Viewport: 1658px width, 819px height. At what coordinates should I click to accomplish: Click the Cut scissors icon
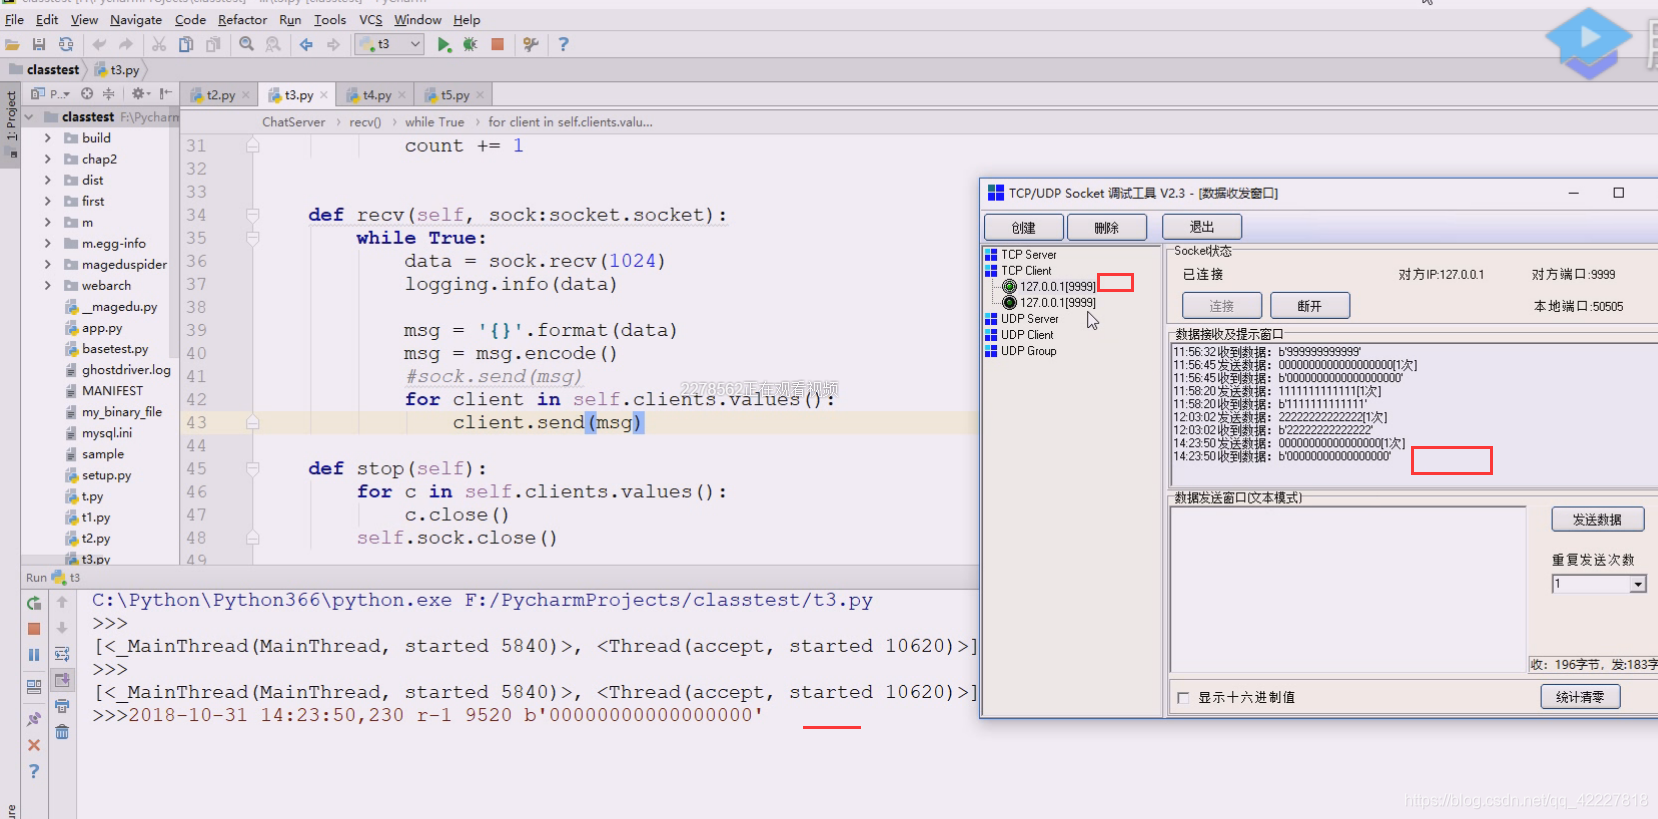[x=159, y=44]
